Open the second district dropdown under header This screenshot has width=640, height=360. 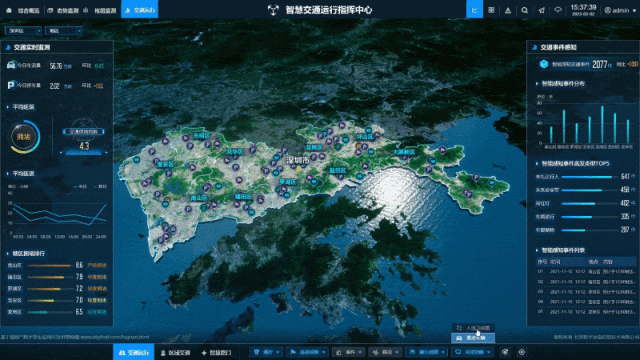(x=63, y=31)
